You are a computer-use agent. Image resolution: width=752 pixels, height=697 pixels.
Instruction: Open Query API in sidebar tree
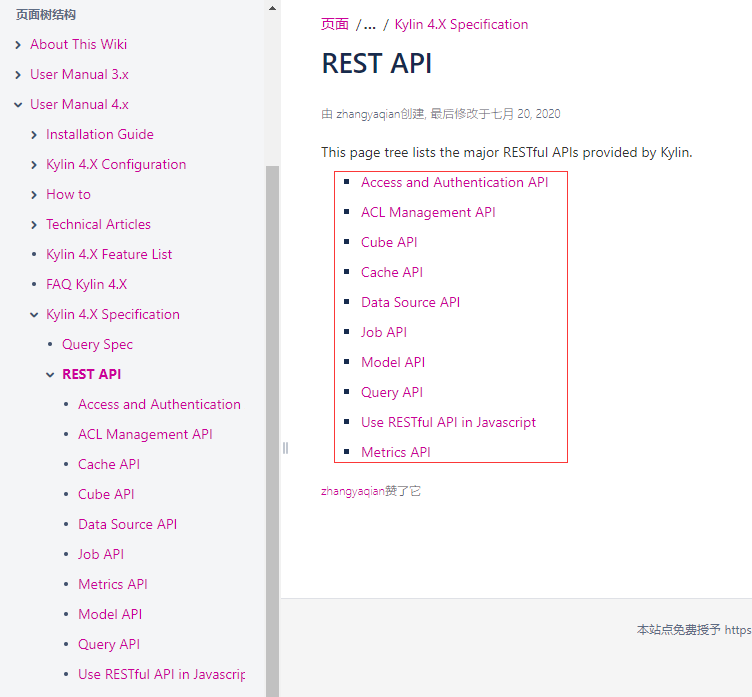[109, 644]
